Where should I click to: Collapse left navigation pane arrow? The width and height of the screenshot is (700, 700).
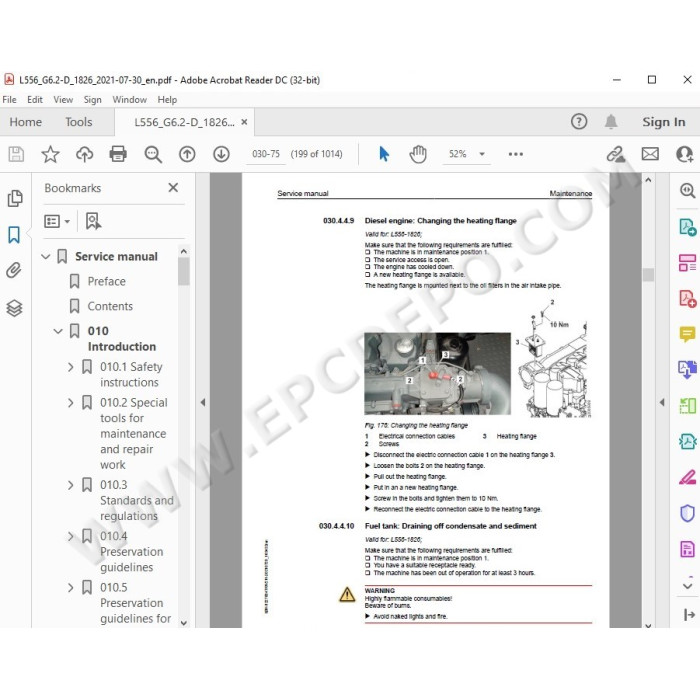(x=203, y=402)
